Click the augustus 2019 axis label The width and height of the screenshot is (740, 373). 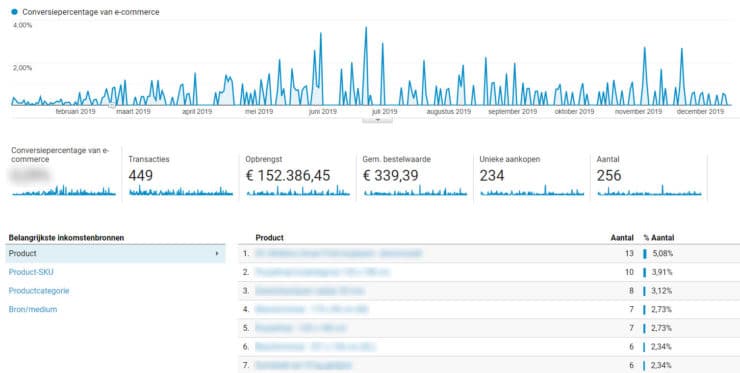coord(449,112)
